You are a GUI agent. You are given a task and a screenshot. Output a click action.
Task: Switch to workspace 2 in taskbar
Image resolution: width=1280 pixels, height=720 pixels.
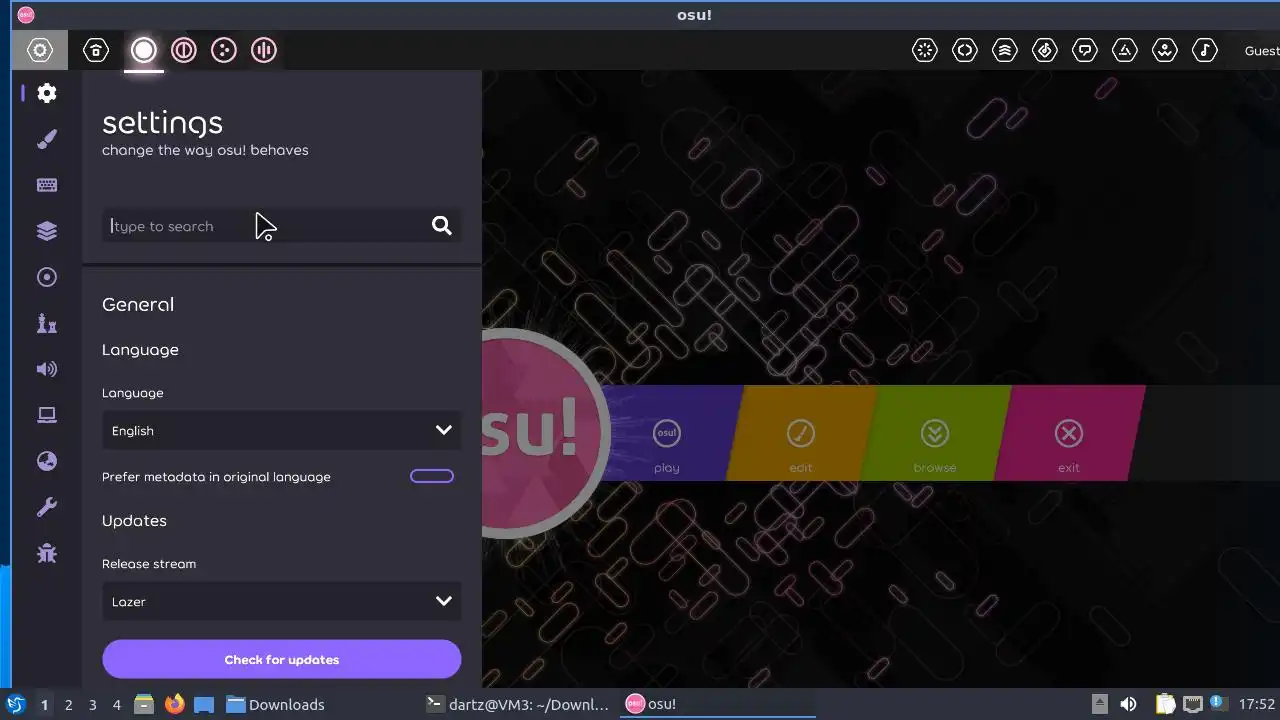coord(68,704)
